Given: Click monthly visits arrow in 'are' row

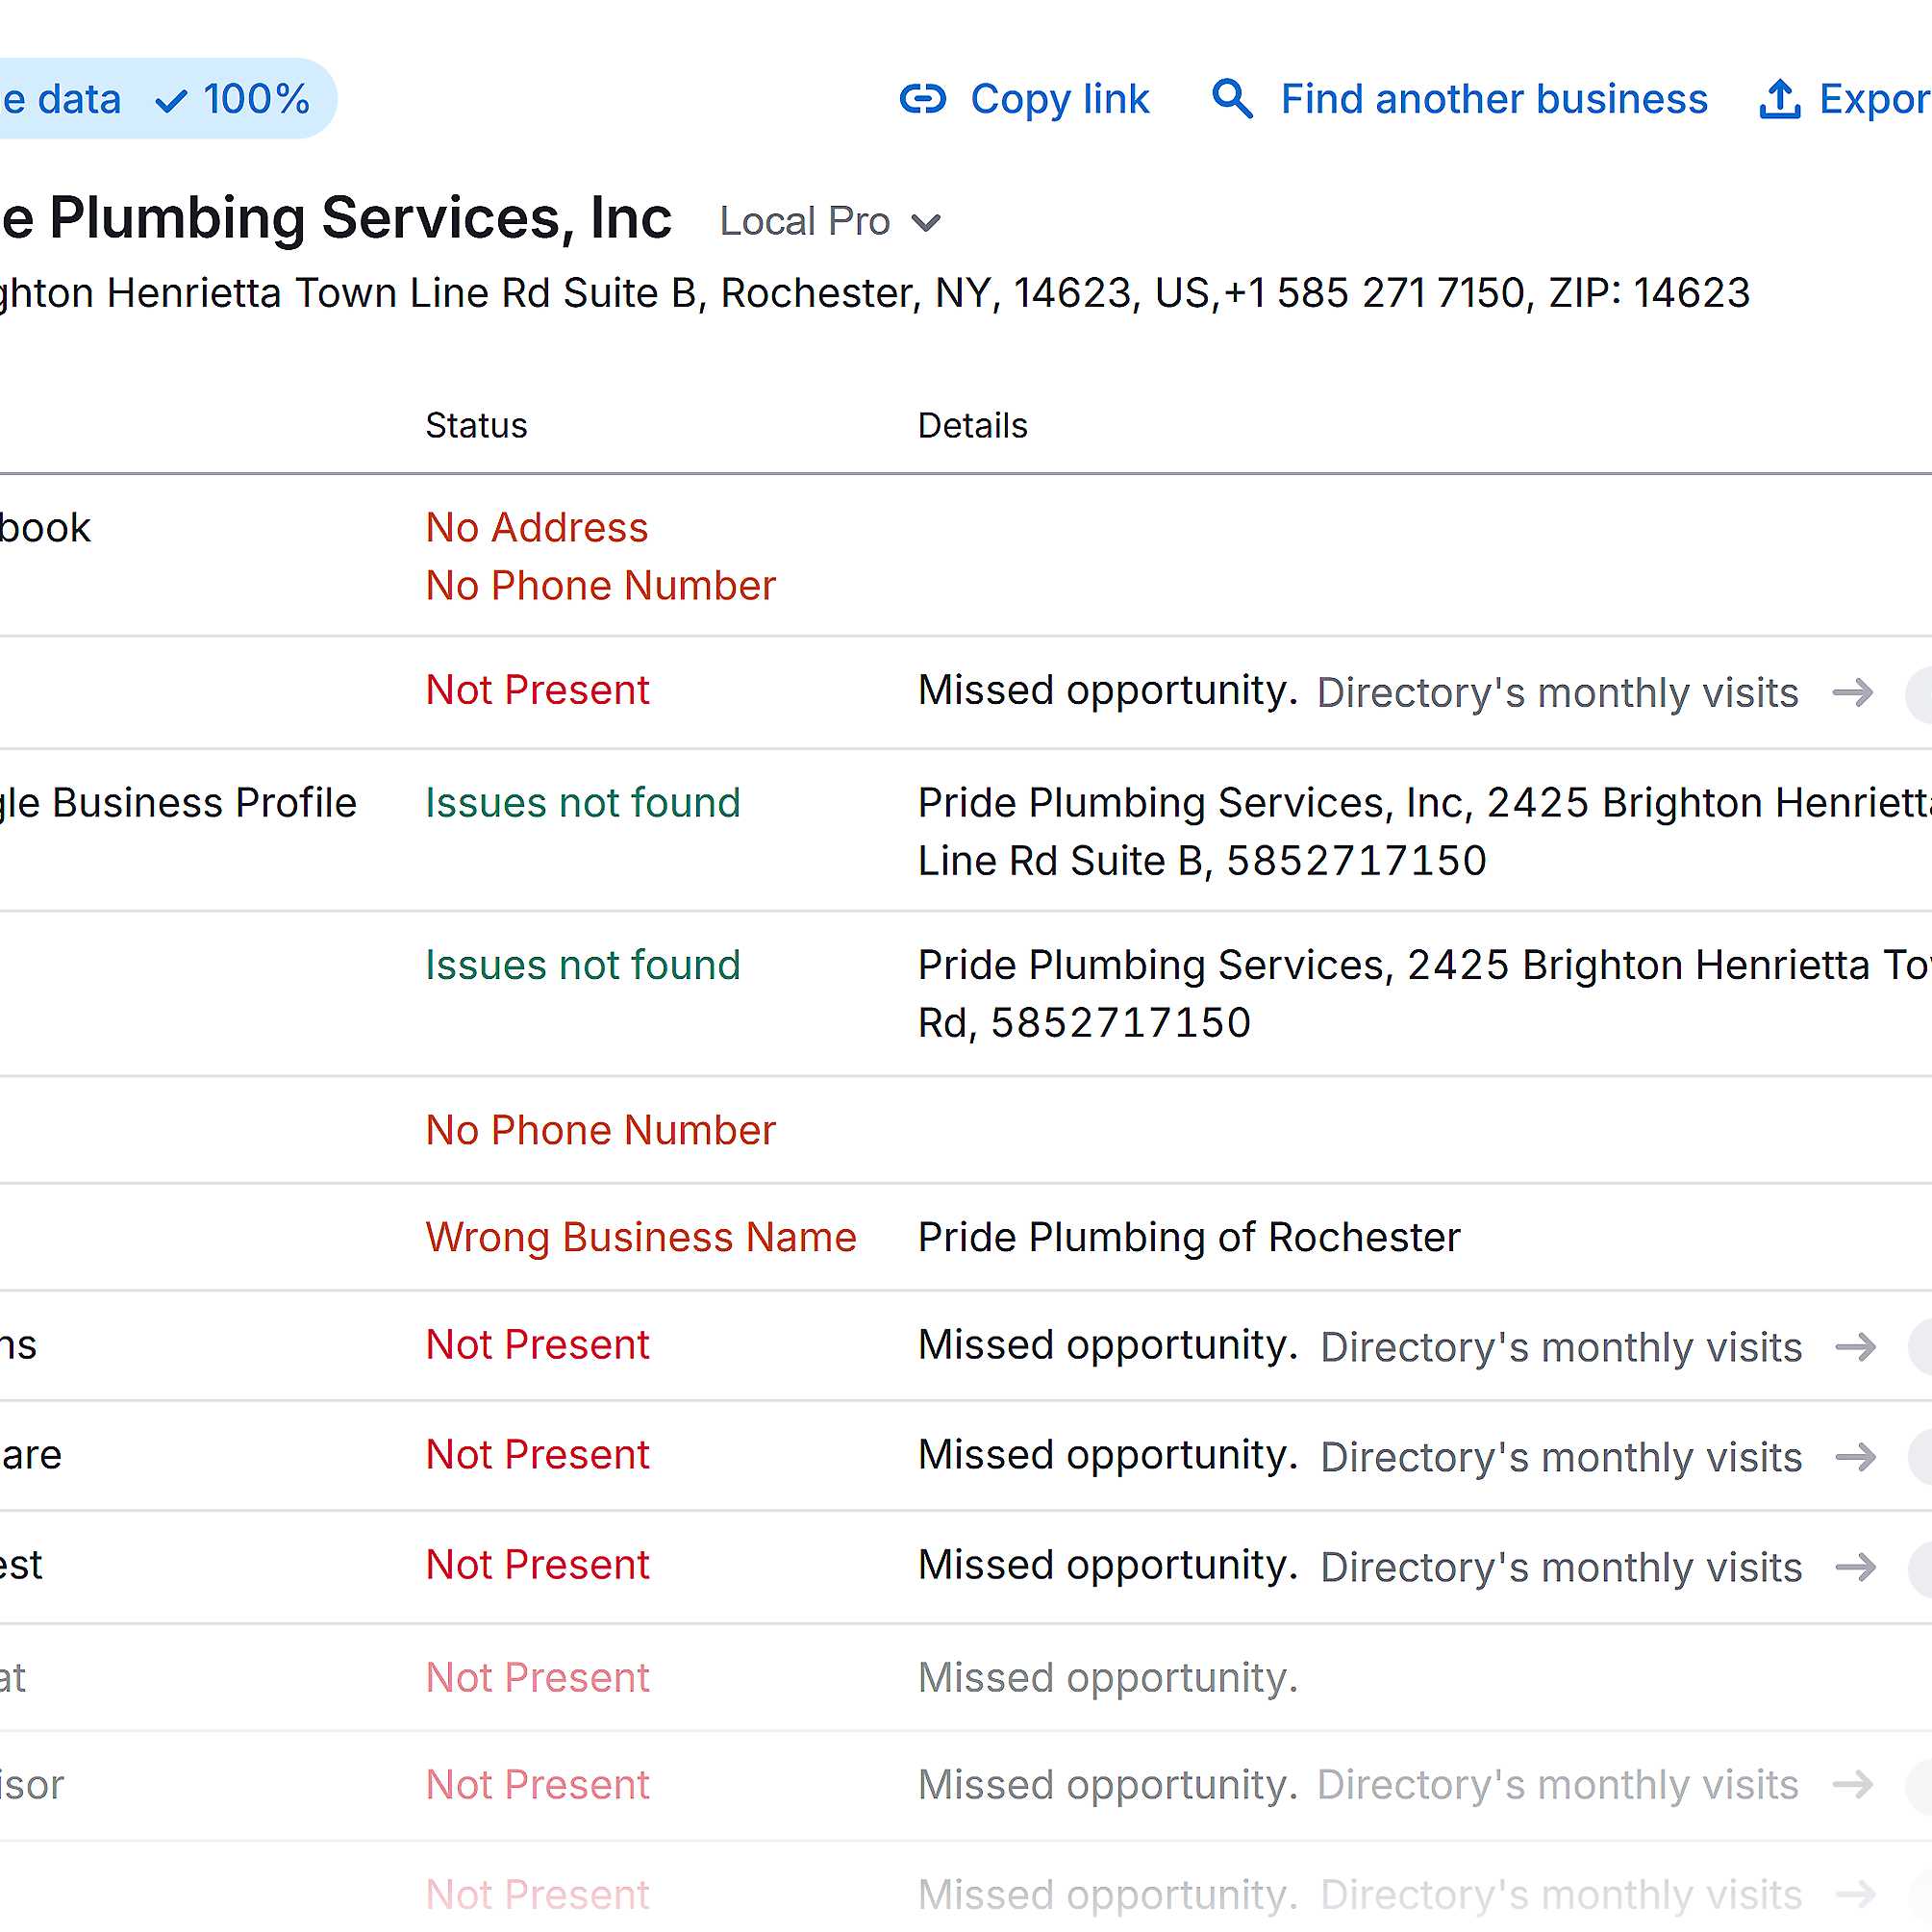Looking at the screenshot, I should [1855, 1457].
